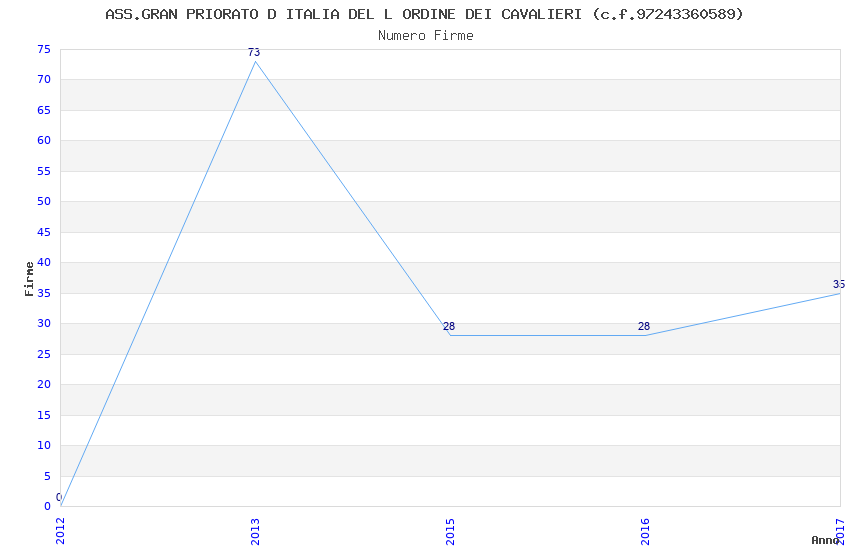Click the y-axis tick label 75
The image size is (850, 550).
pos(44,49)
